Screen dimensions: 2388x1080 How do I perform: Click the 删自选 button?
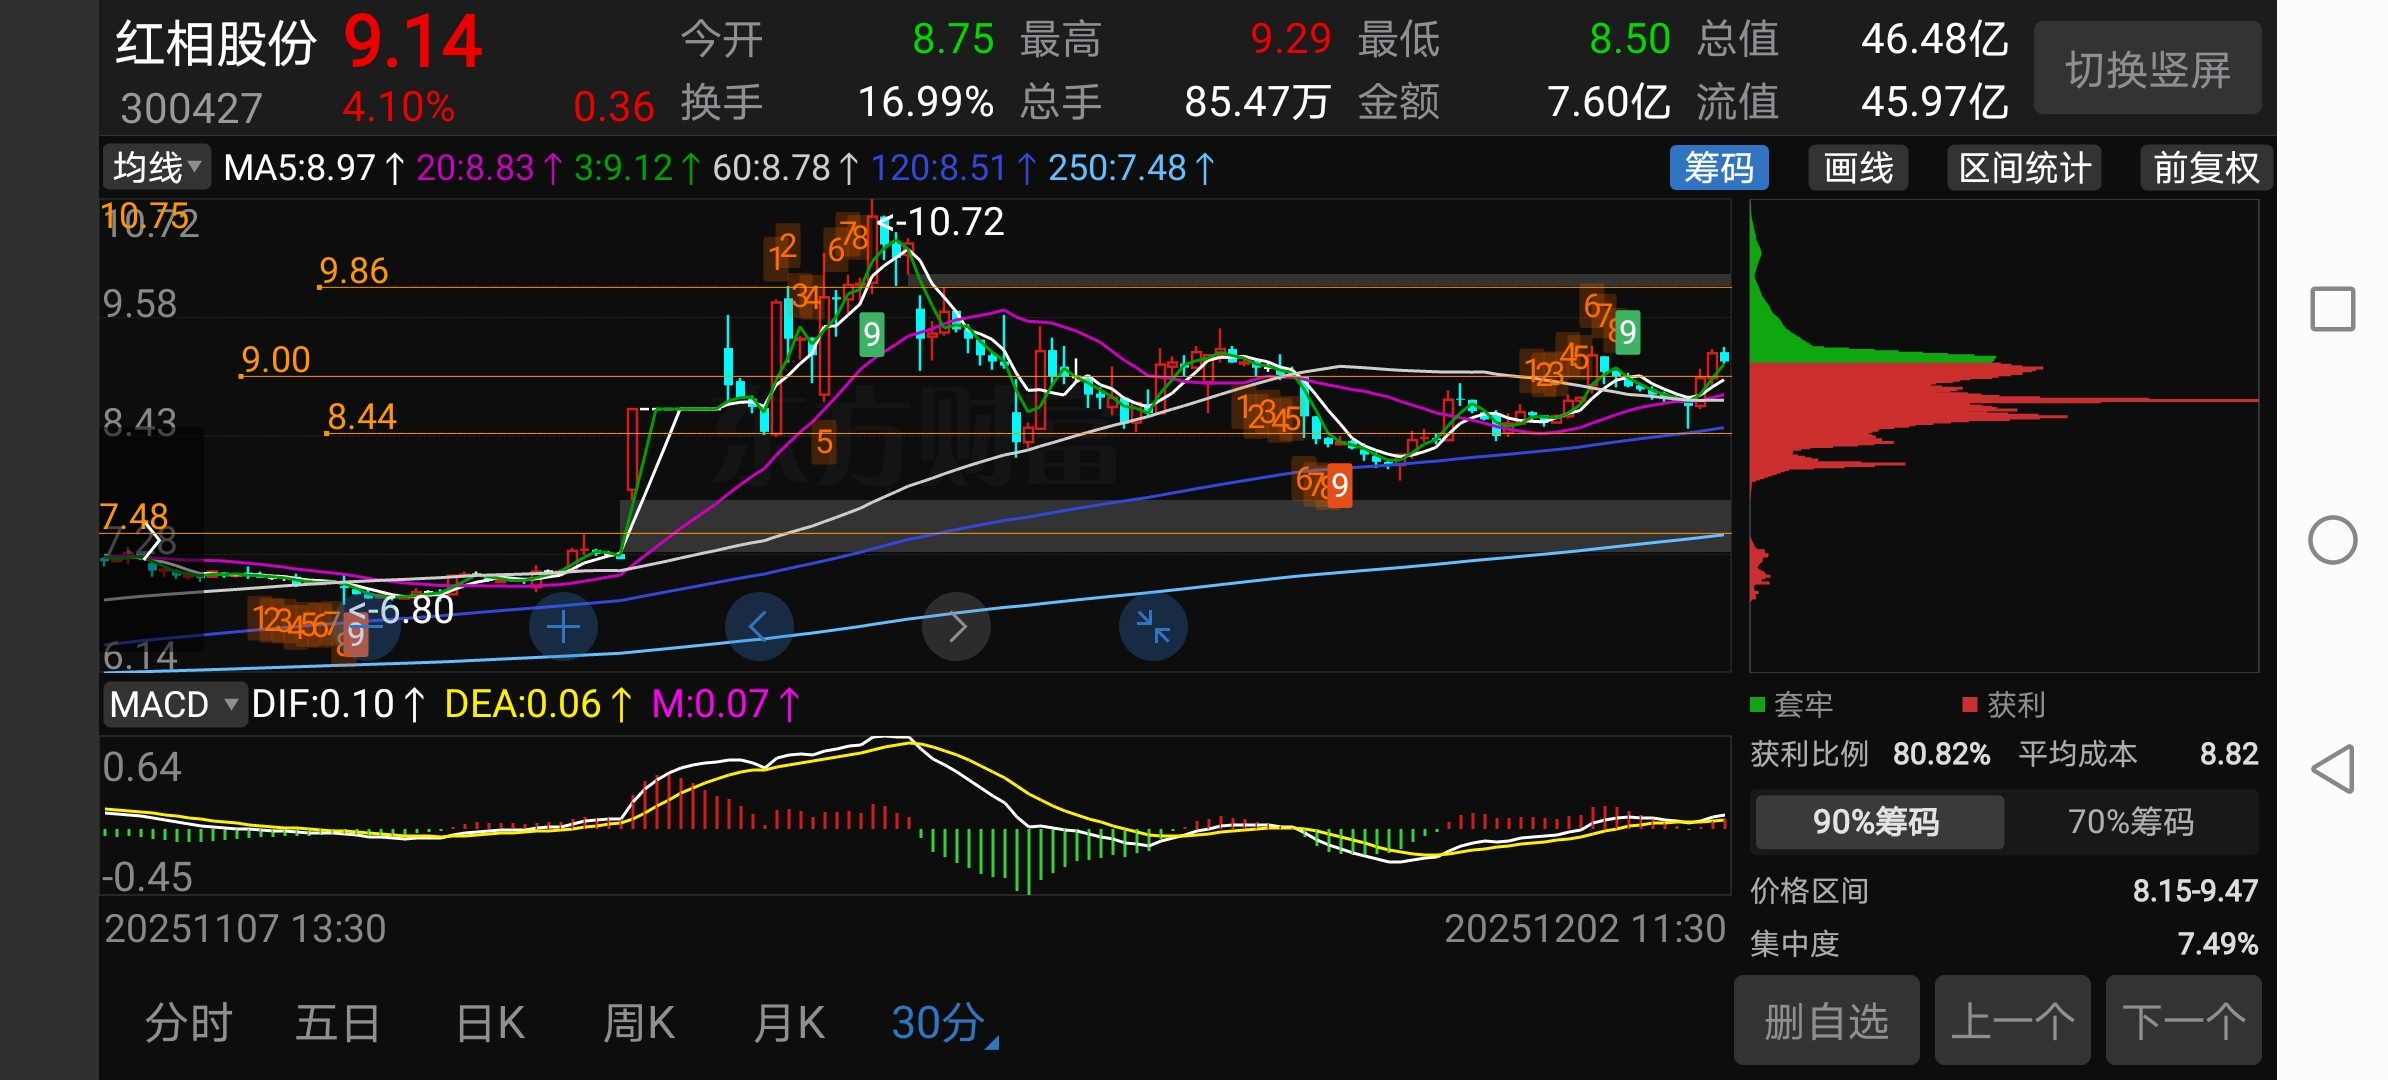[1826, 1021]
